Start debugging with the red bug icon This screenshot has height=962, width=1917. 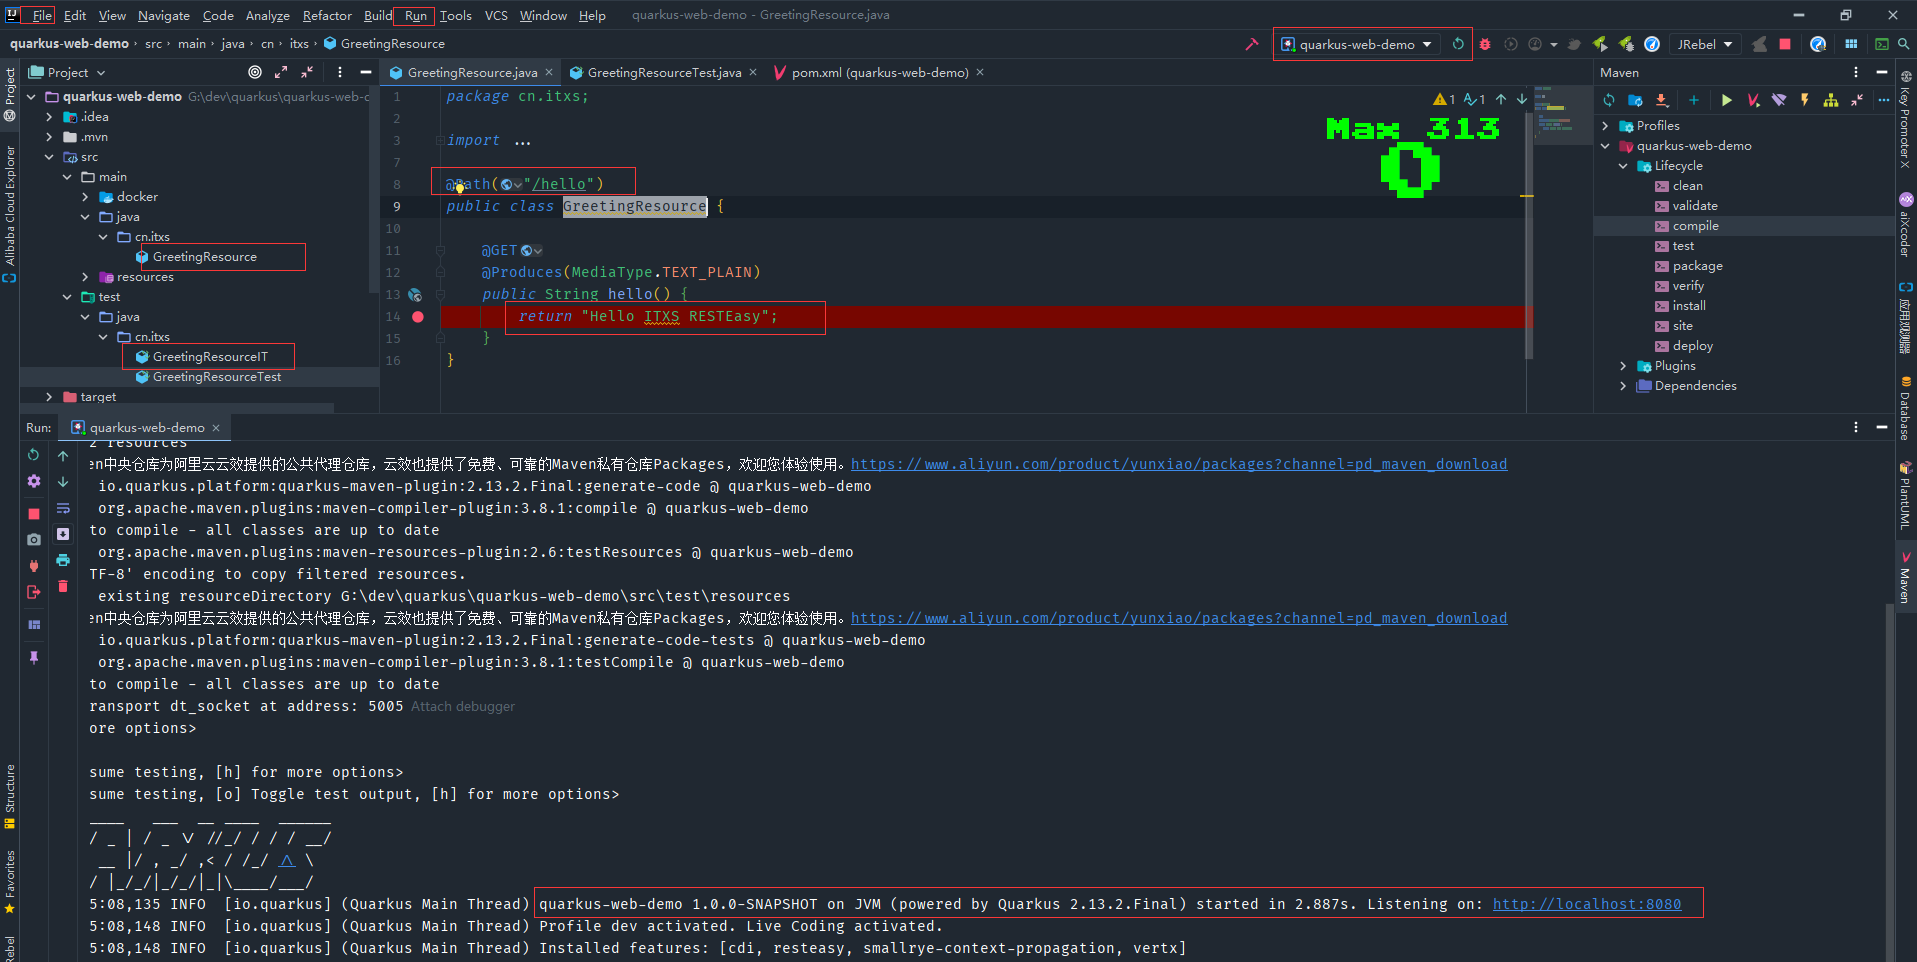1485,44
